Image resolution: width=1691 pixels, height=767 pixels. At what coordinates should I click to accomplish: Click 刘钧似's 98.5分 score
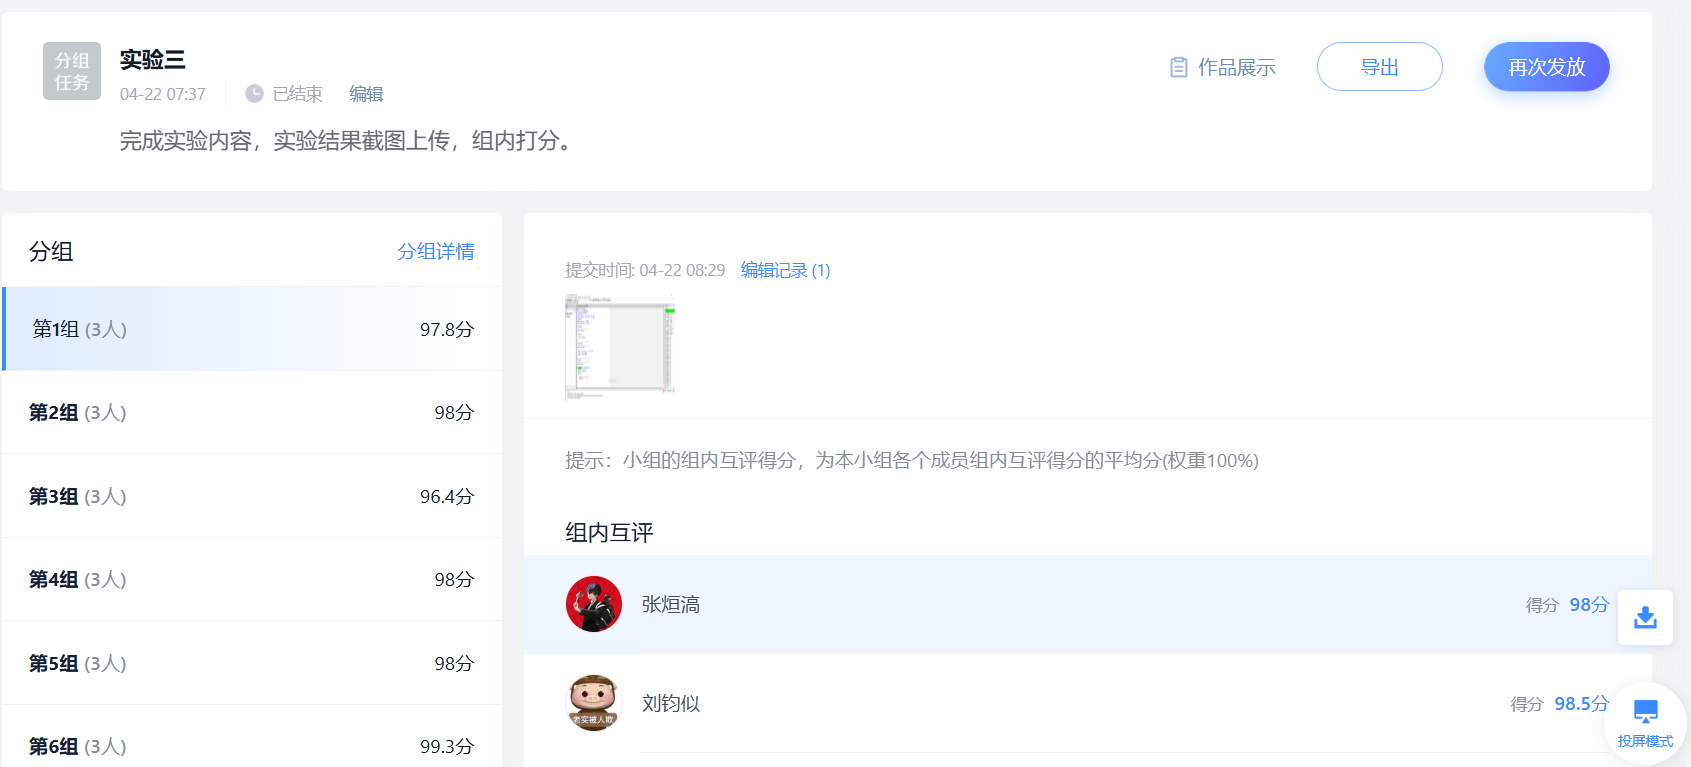(x=1581, y=704)
